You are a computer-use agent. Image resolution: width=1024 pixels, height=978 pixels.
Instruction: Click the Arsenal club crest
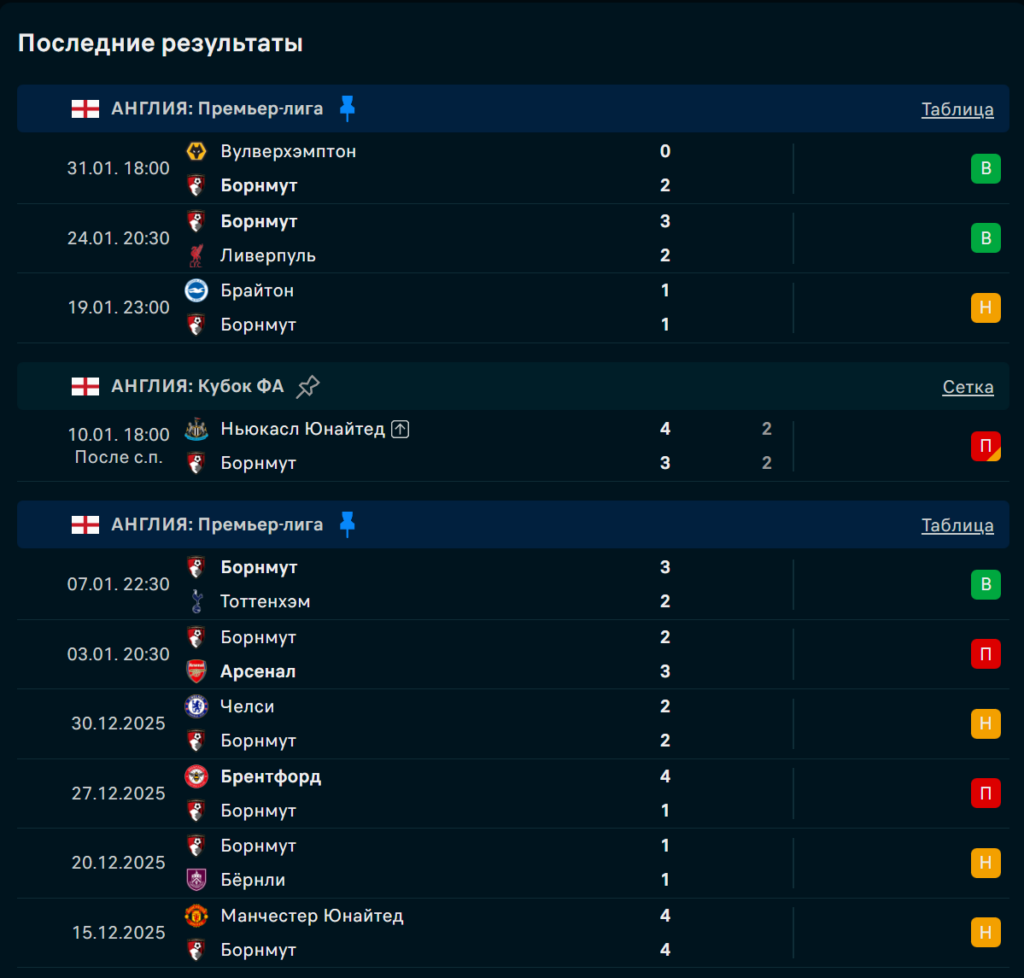point(196,672)
